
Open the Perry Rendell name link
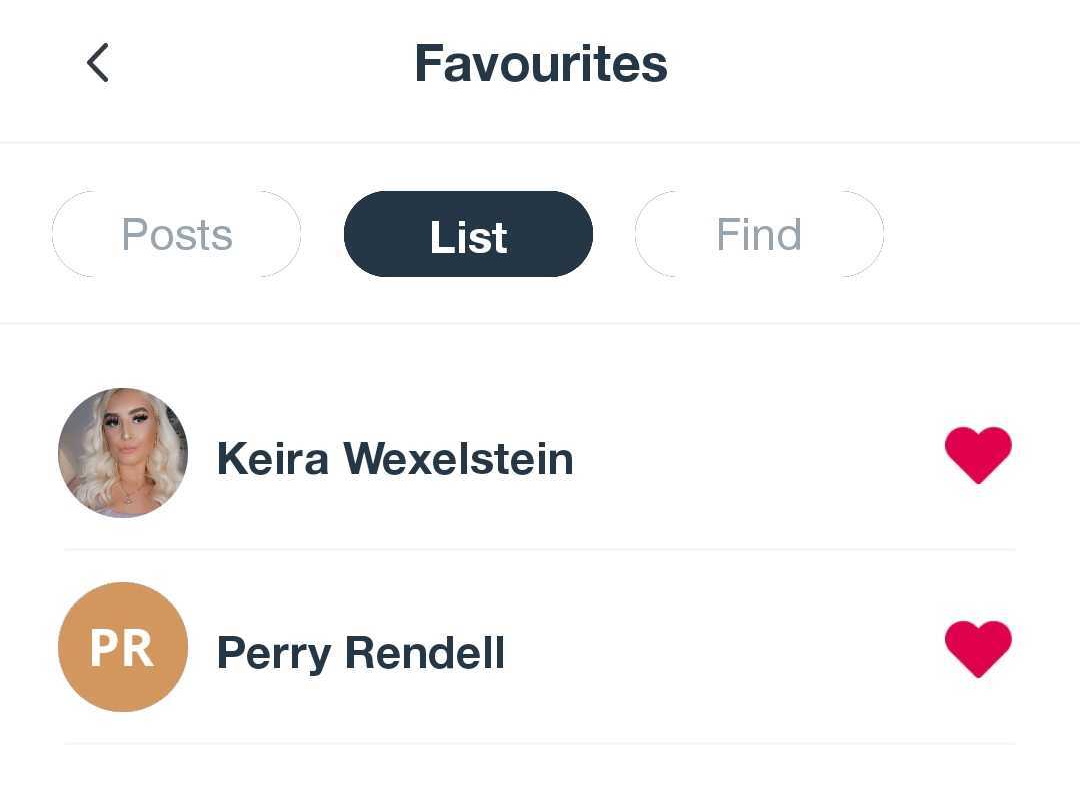361,653
